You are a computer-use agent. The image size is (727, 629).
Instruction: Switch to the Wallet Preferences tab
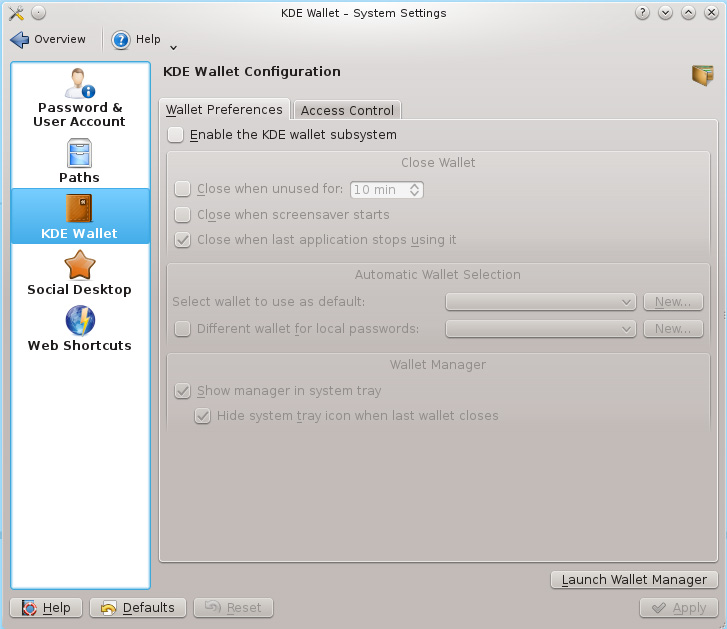(x=224, y=110)
